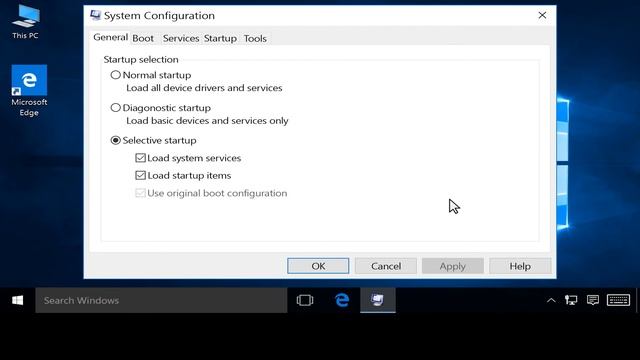This screenshot has height=360, width=640.
Task: Open Help for System Configuration
Action: pos(520,266)
